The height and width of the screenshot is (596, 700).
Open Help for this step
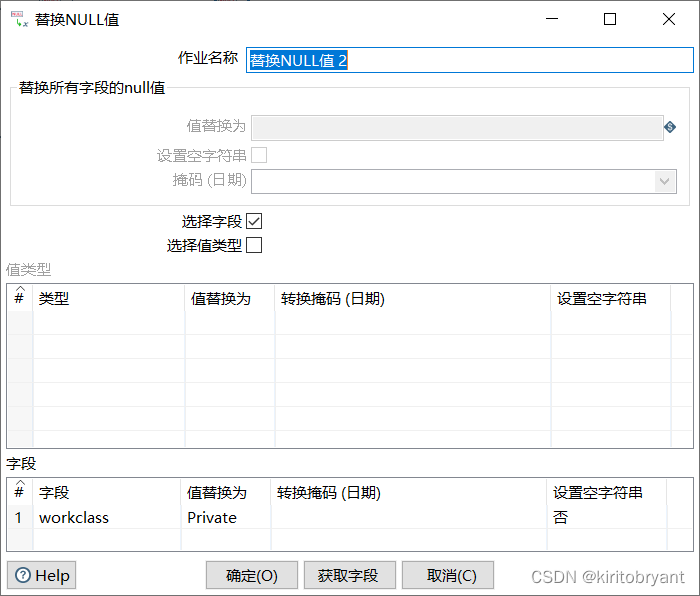point(42,575)
